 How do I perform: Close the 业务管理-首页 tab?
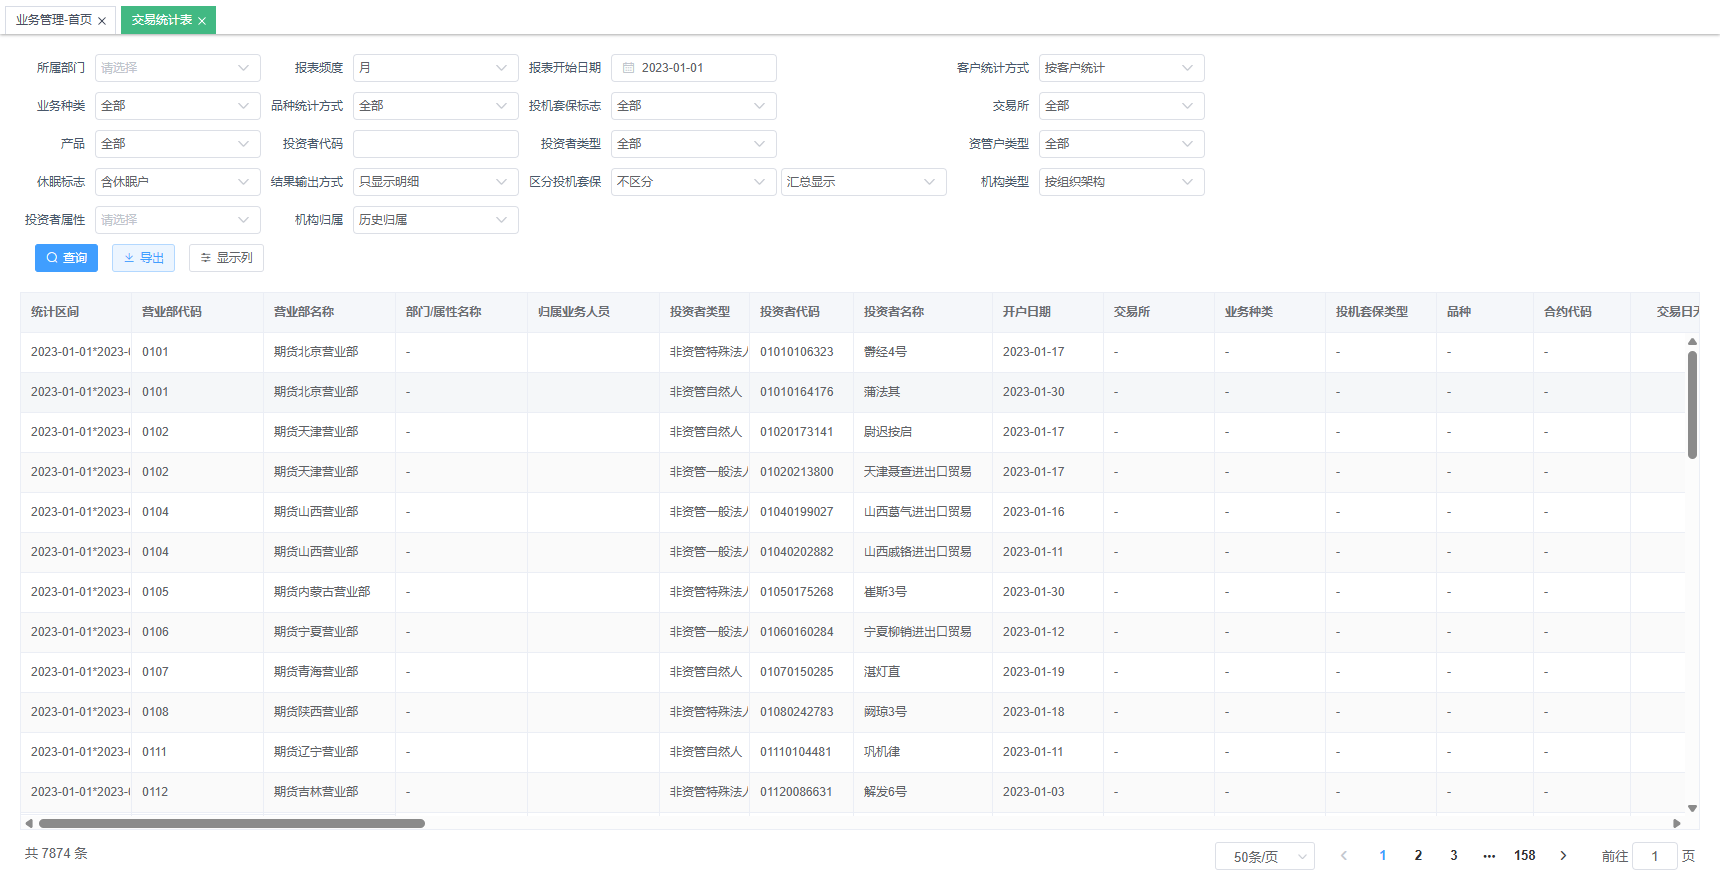point(102,21)
